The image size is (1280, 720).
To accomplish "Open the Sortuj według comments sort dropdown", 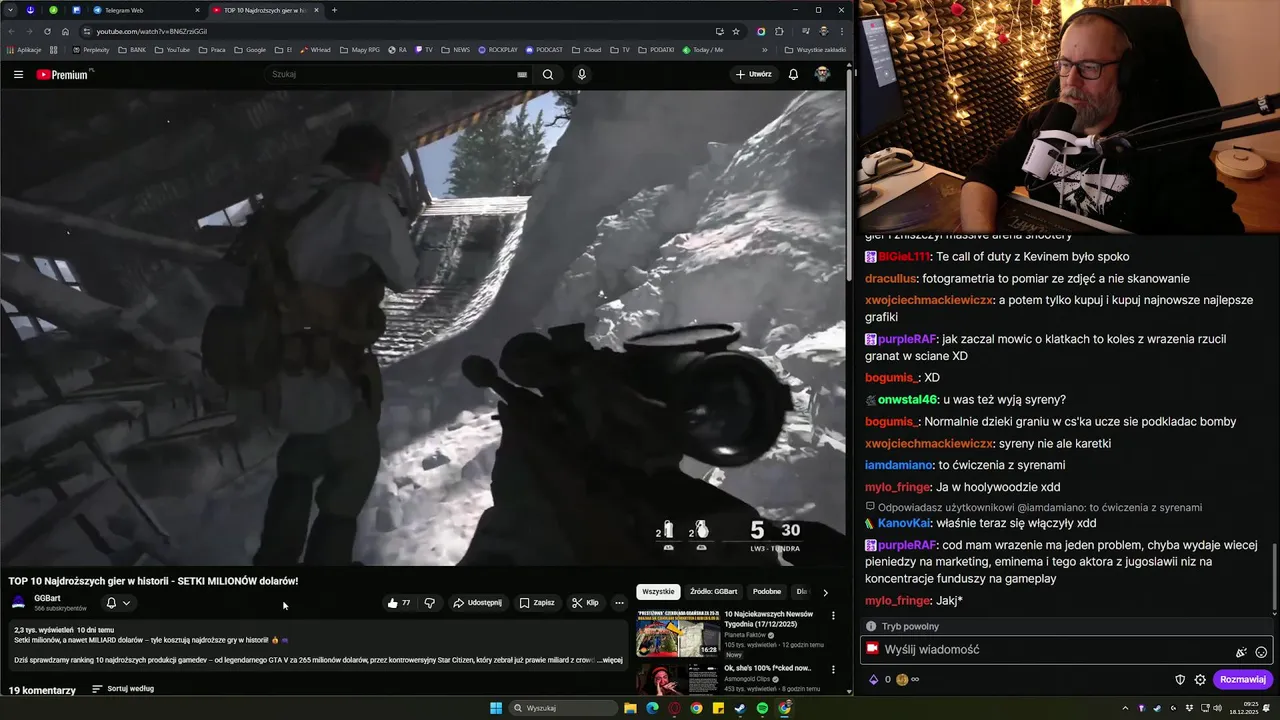I will click(x=123, y=689).
